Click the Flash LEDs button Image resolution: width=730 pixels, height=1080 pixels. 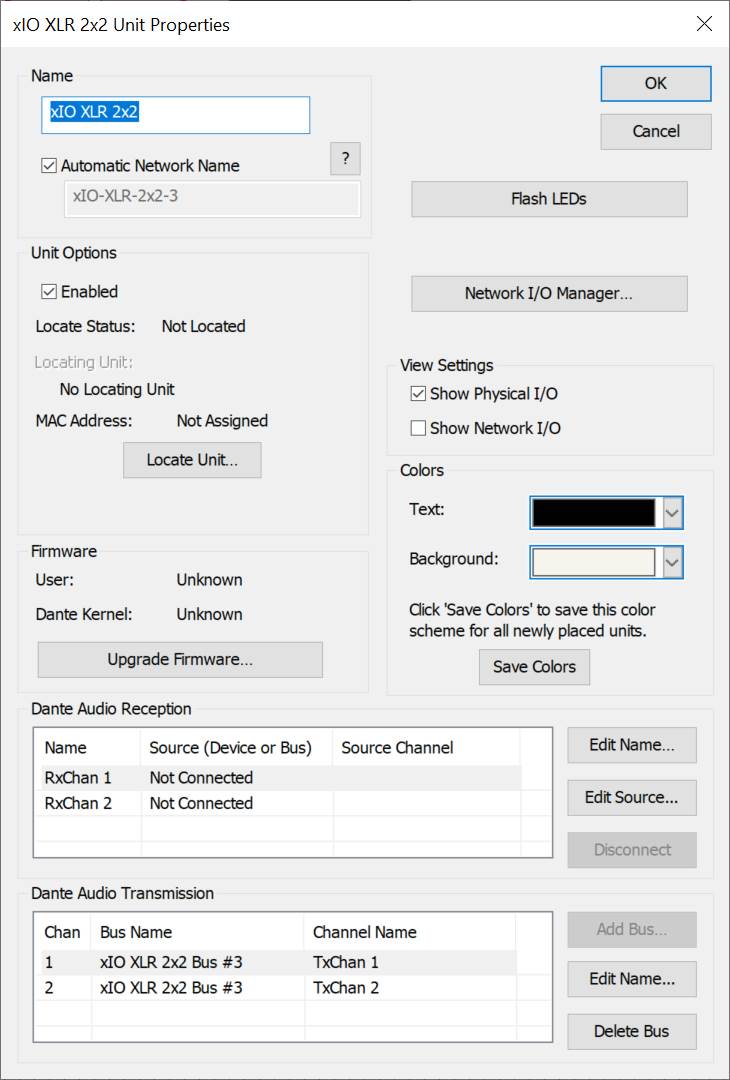pos(549,199)
